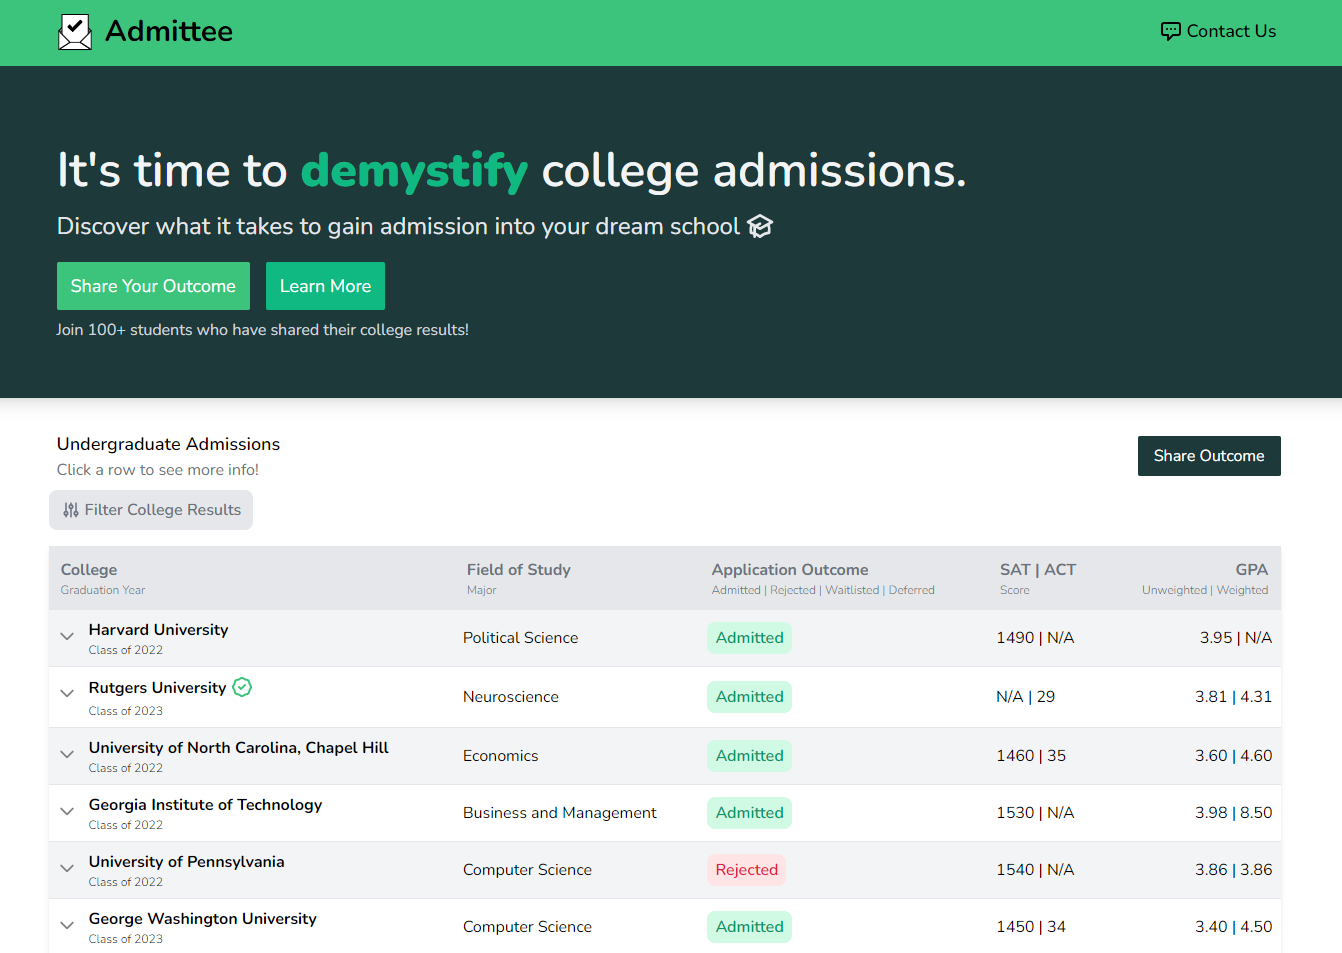Click the 'Join 100+ students' text
This screenshot has height=953, width=1342.
coord(262,330)
